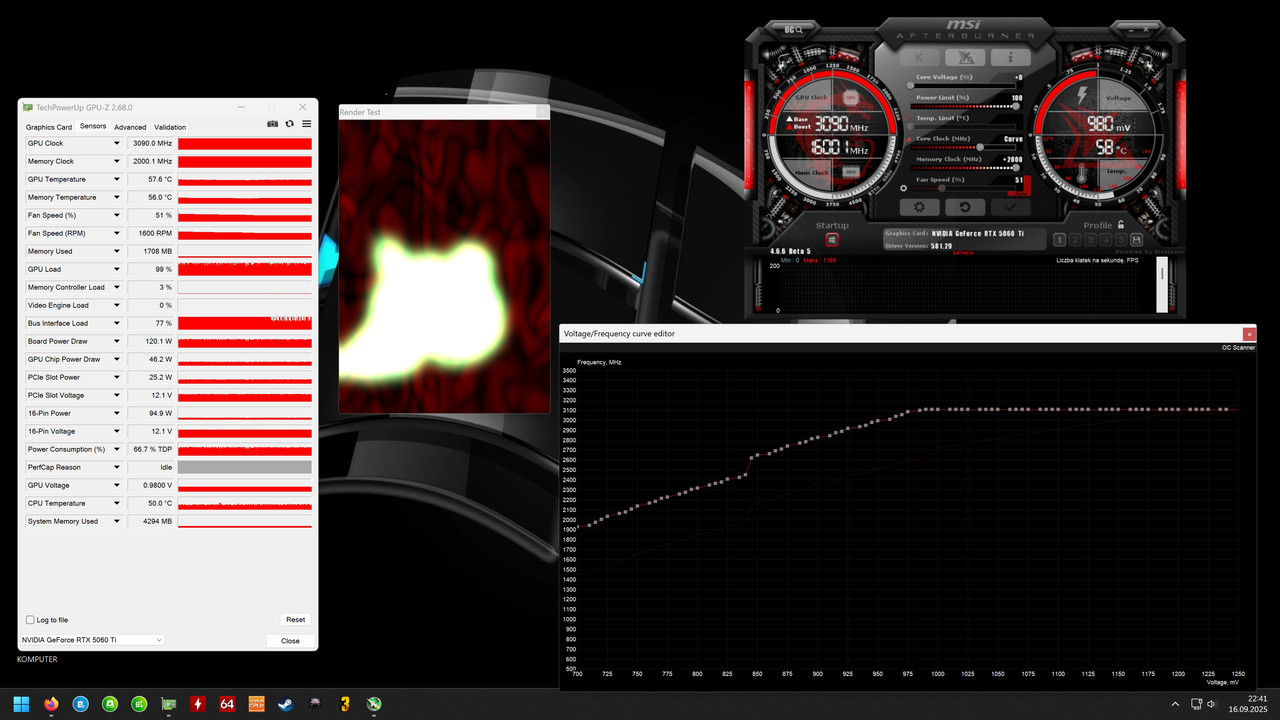The image size is (1280, 720).
Task: Click GPU Voltage value 0.9800 V
Action: 152,485
